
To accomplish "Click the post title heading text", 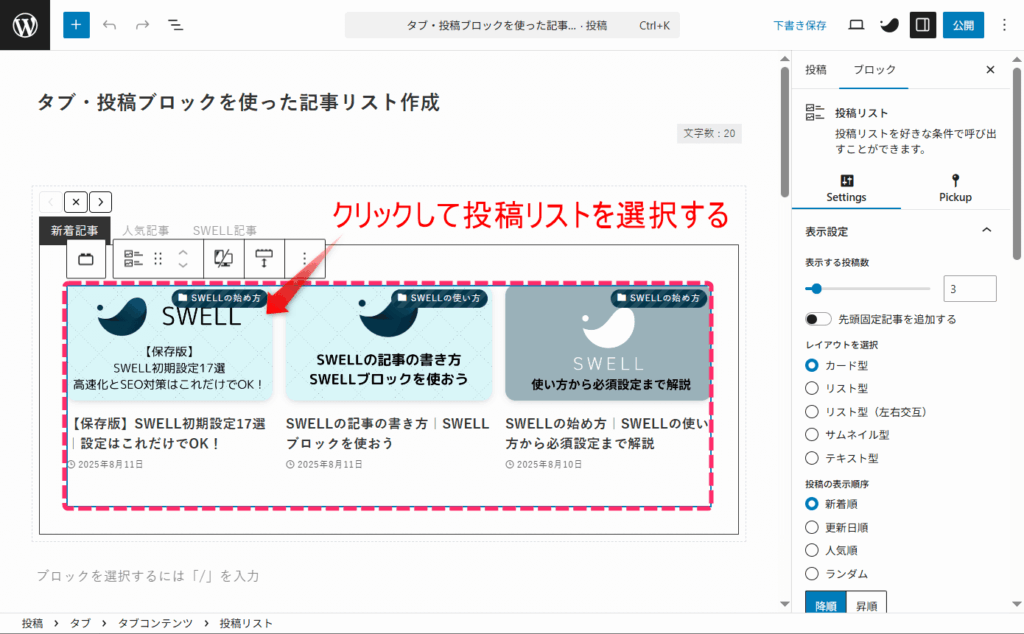I will pyautogui.click(x=238, y=102).
